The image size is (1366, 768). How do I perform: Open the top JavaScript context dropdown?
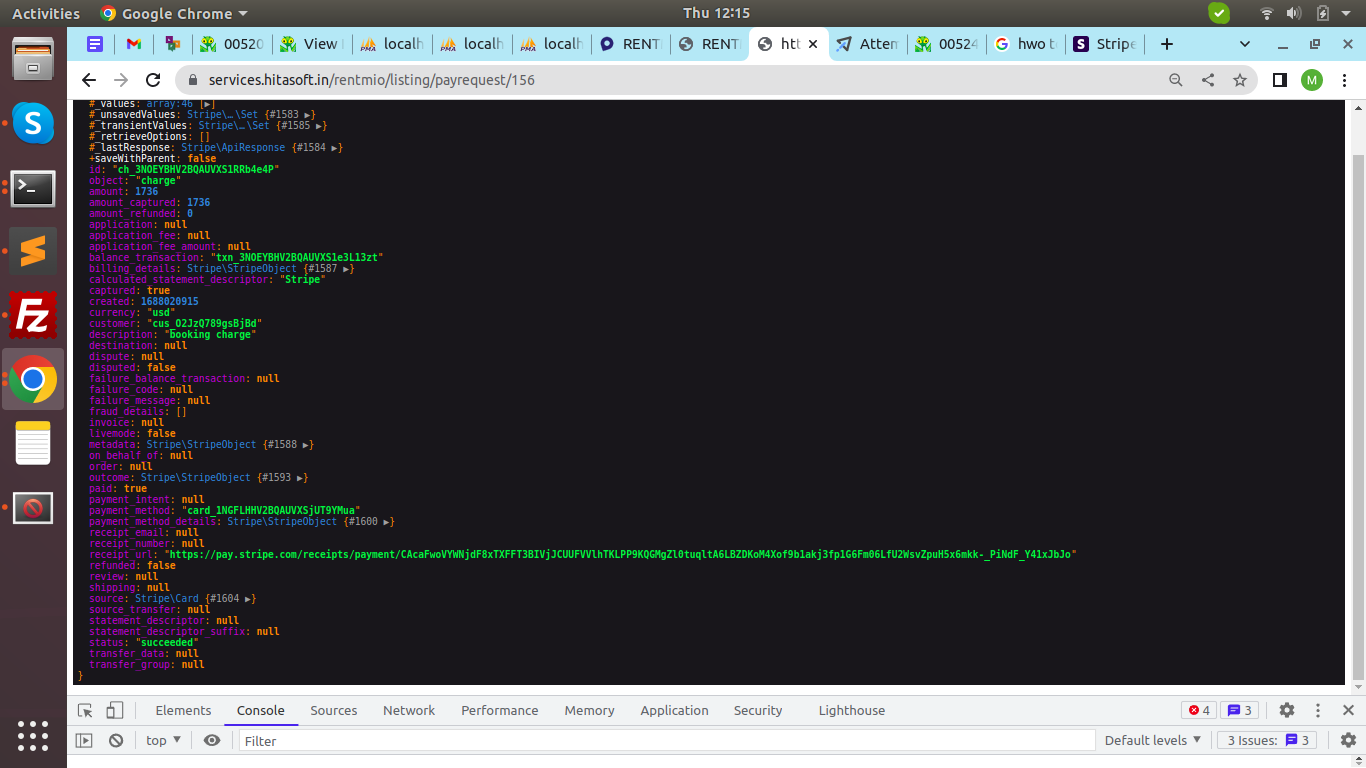coord(163,740)
